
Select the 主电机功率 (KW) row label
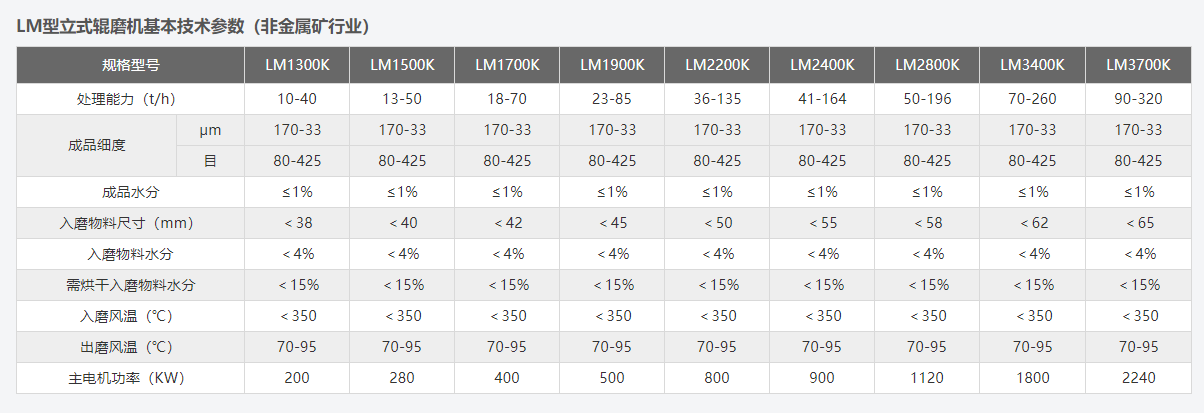pos(131,378)
